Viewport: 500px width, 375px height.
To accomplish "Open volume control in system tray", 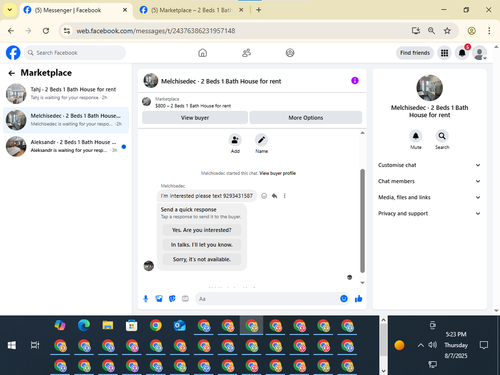I will (x=433, y=345).
